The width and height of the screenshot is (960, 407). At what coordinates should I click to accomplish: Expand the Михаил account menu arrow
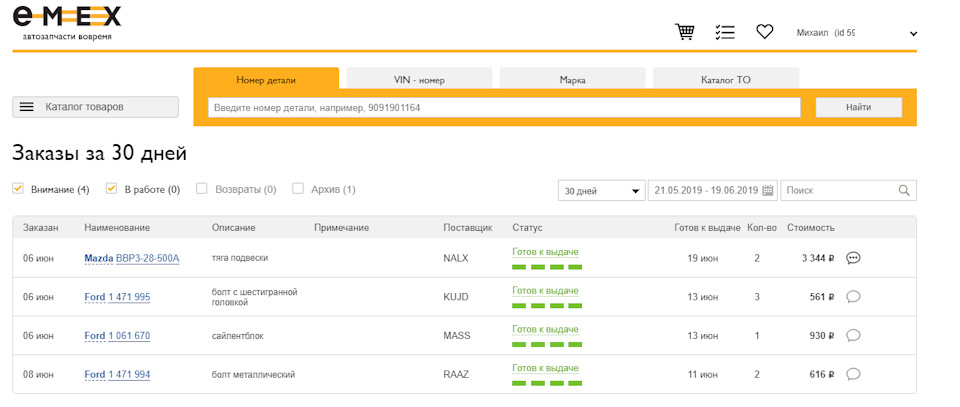click(x=913, y=34)
